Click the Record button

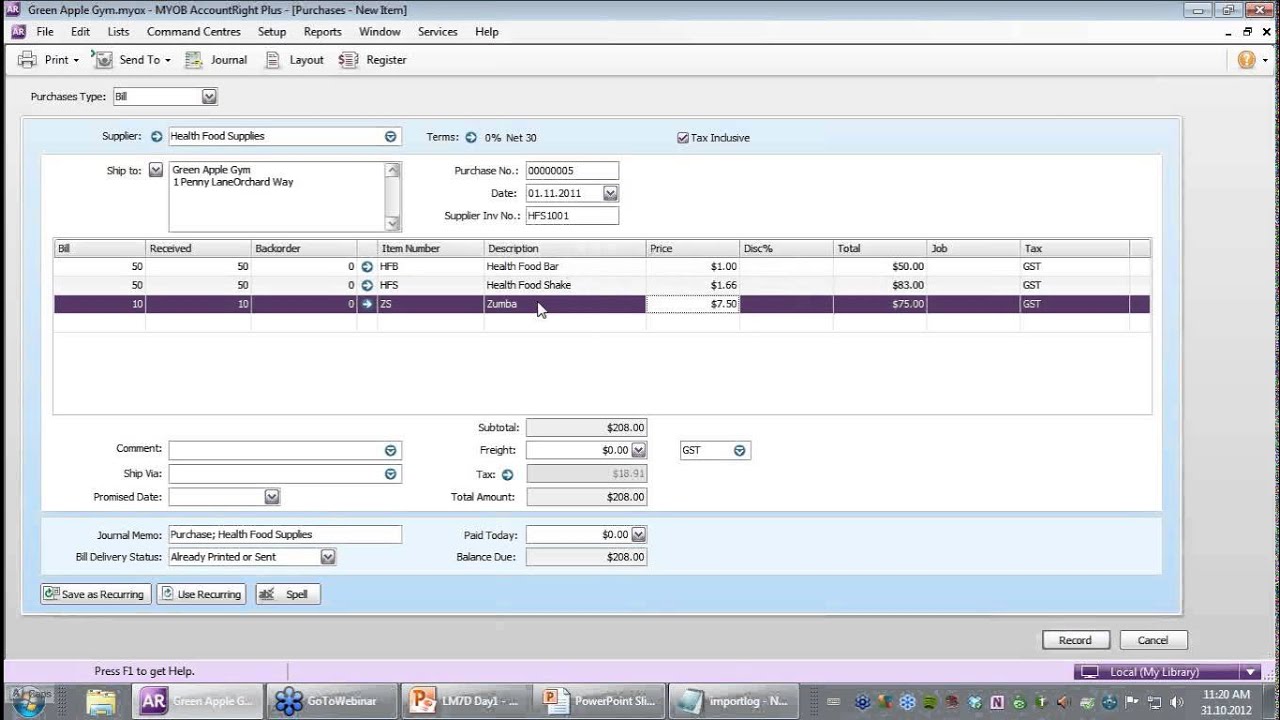1075,640
